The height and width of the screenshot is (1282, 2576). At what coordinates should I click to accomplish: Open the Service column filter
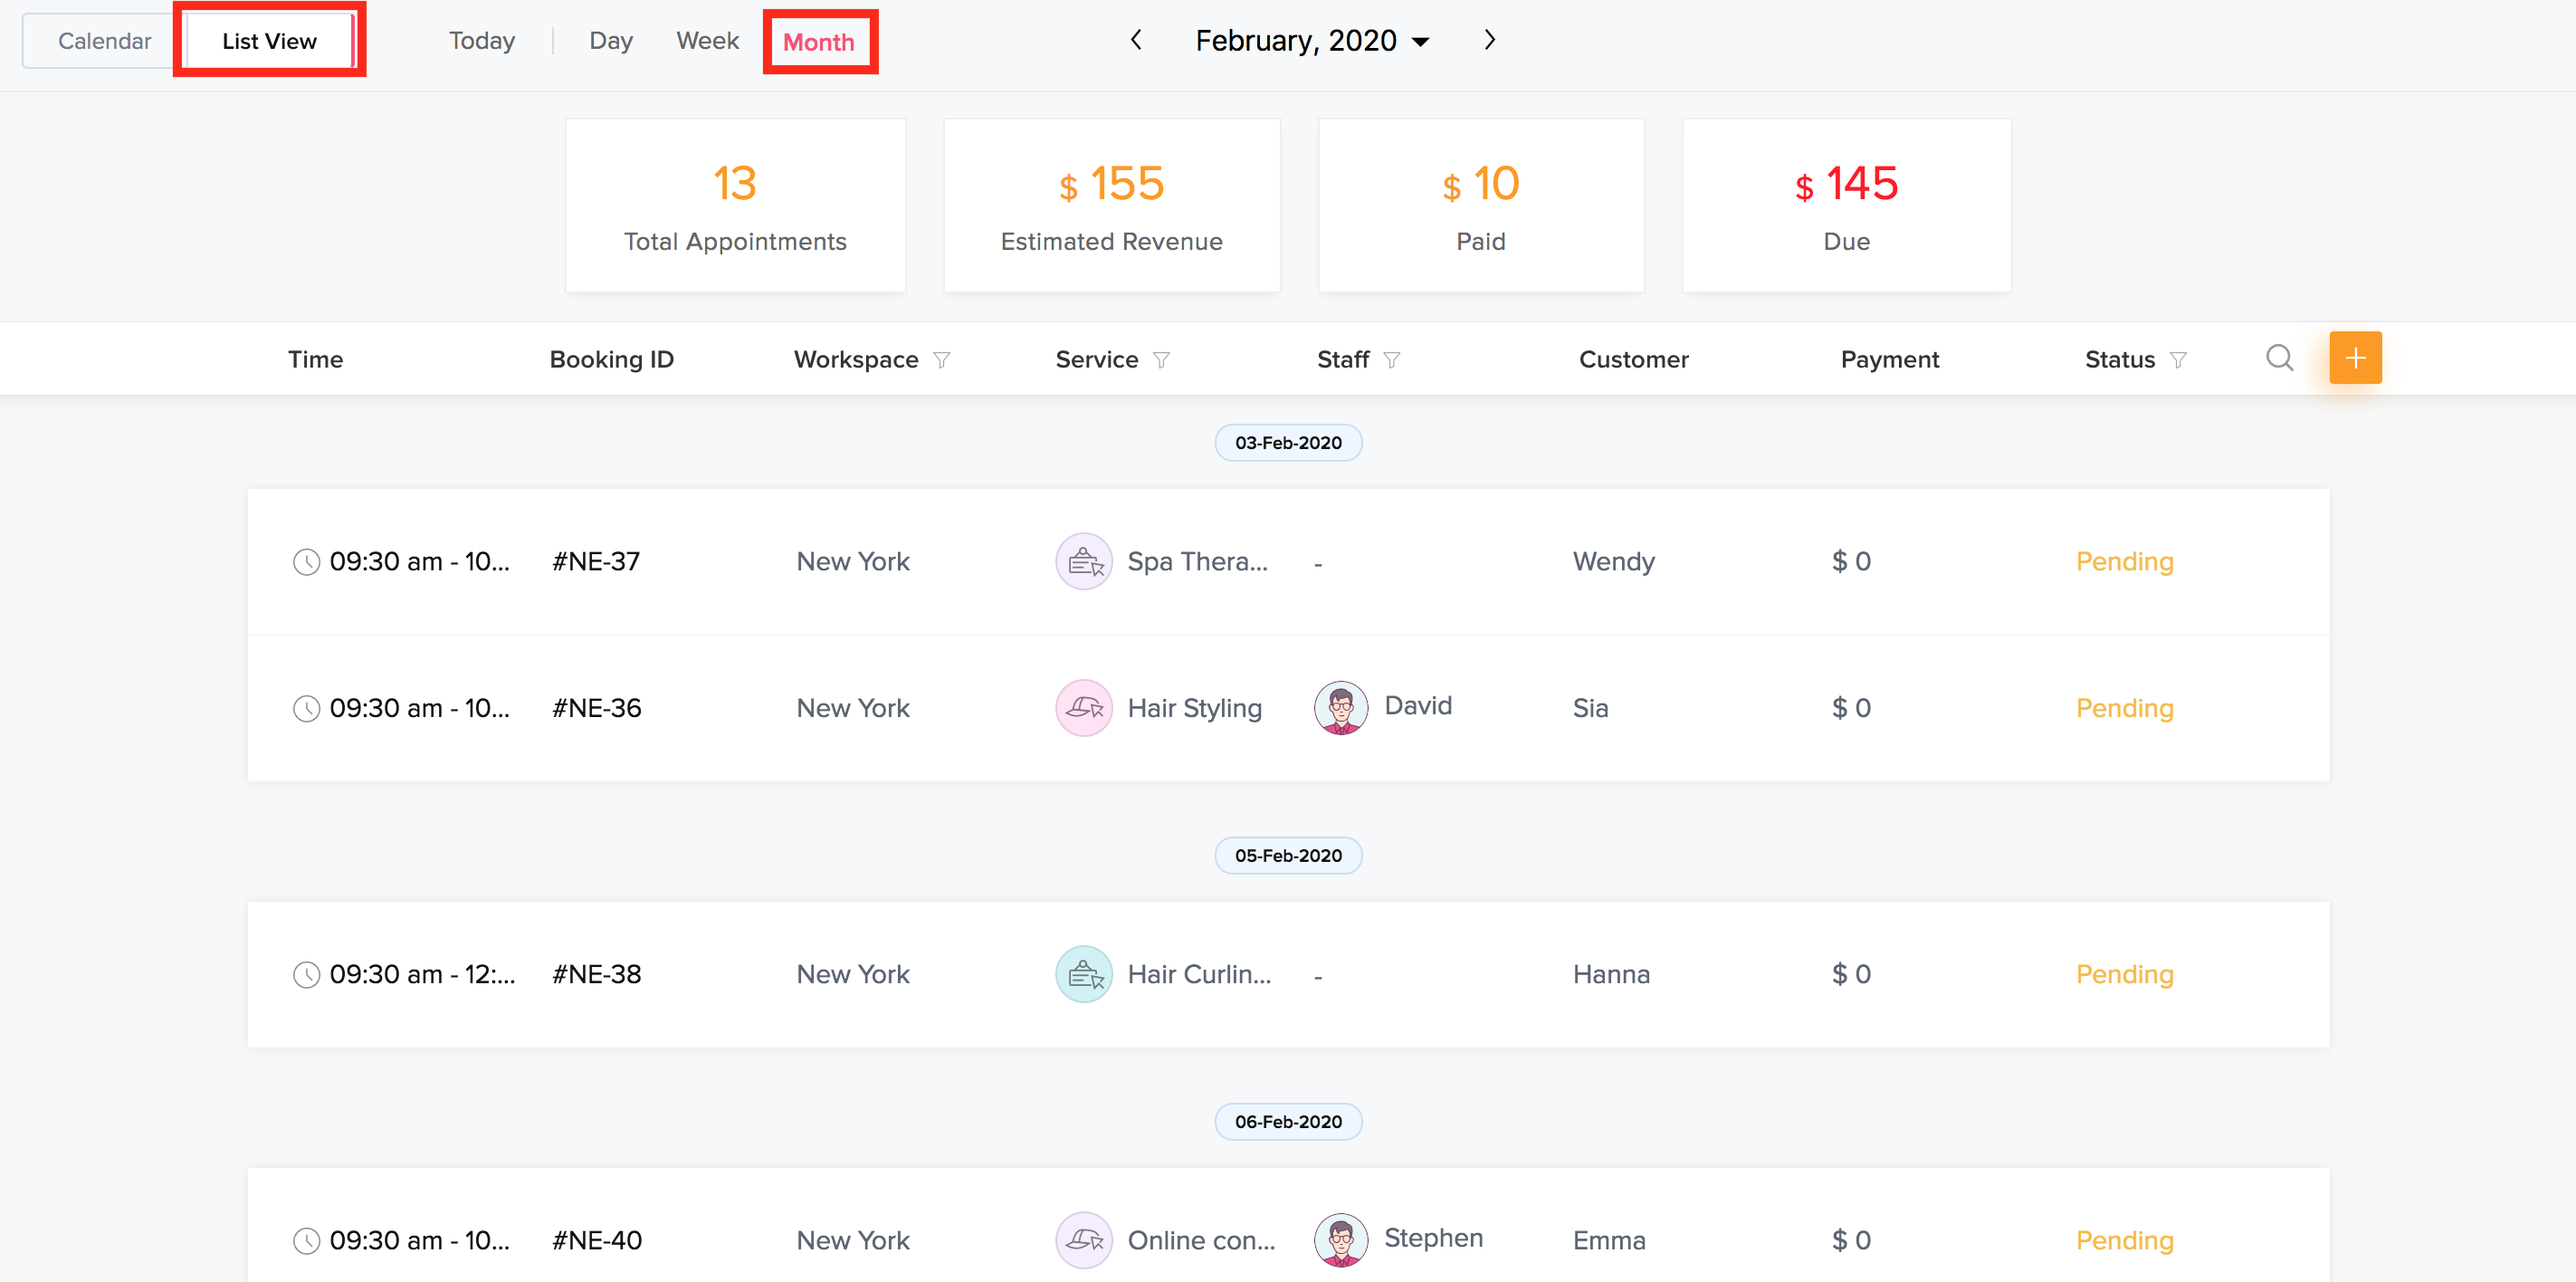(1161, 360)
